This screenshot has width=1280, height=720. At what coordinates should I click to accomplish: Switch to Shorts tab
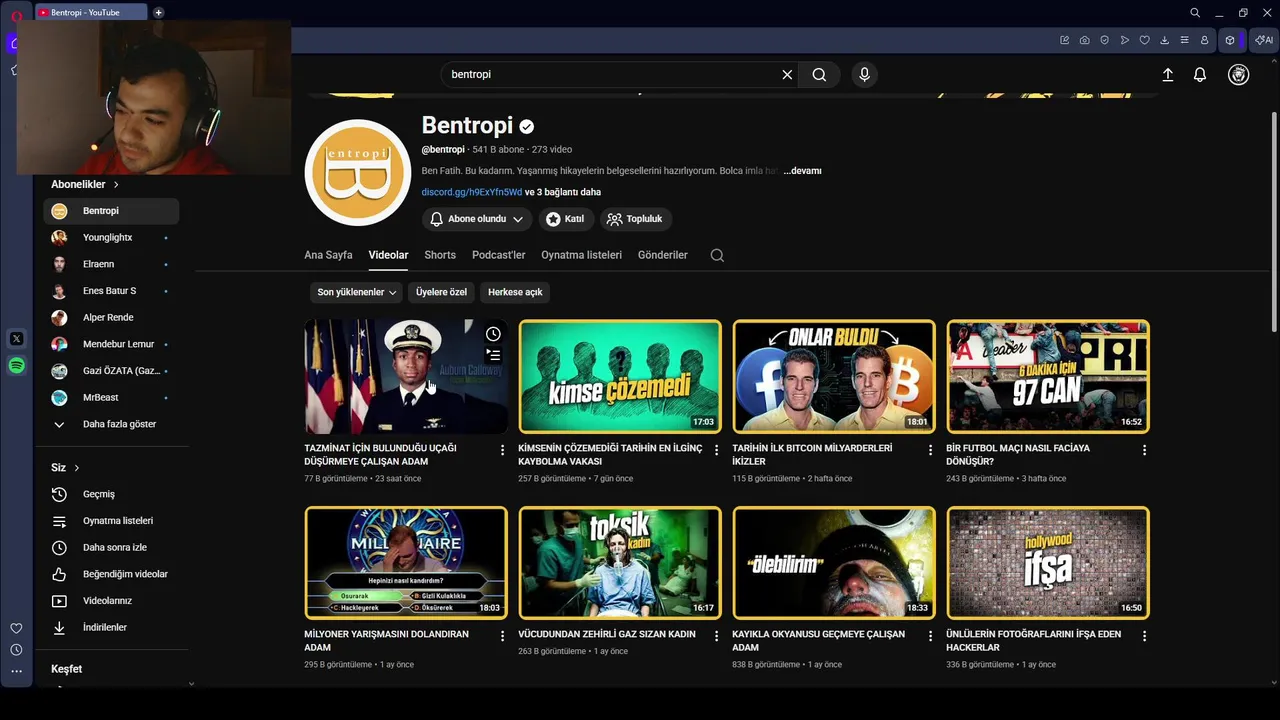pyautogui.click(x=440, y=255)
